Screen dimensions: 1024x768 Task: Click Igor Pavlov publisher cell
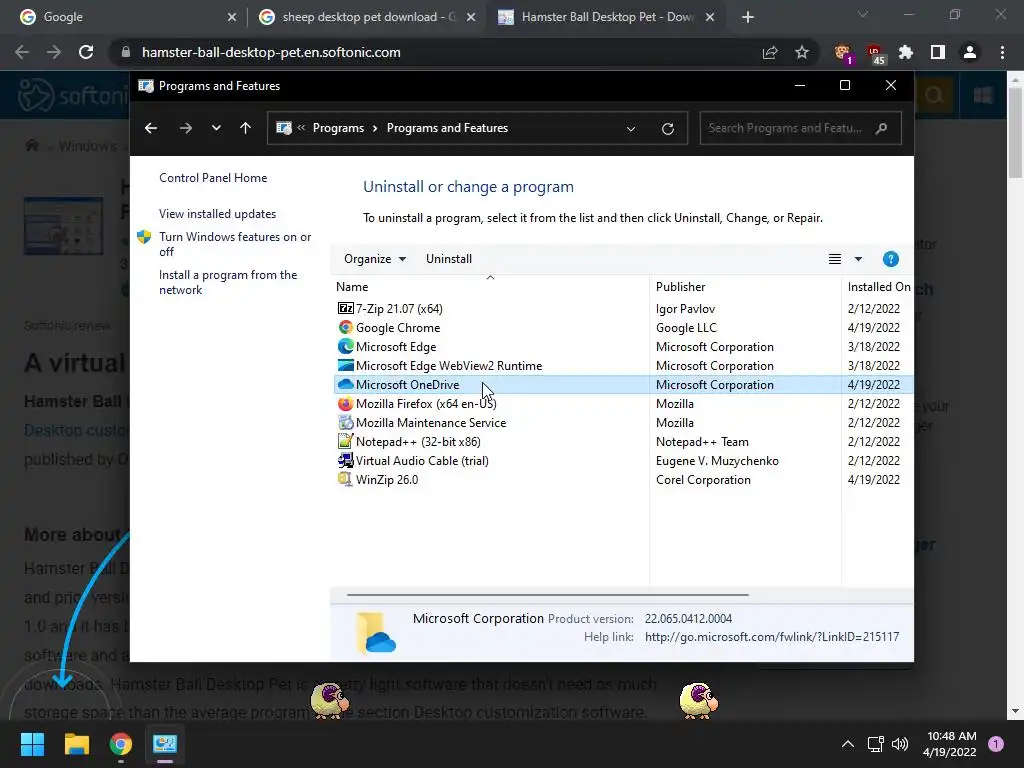[685, 308]
